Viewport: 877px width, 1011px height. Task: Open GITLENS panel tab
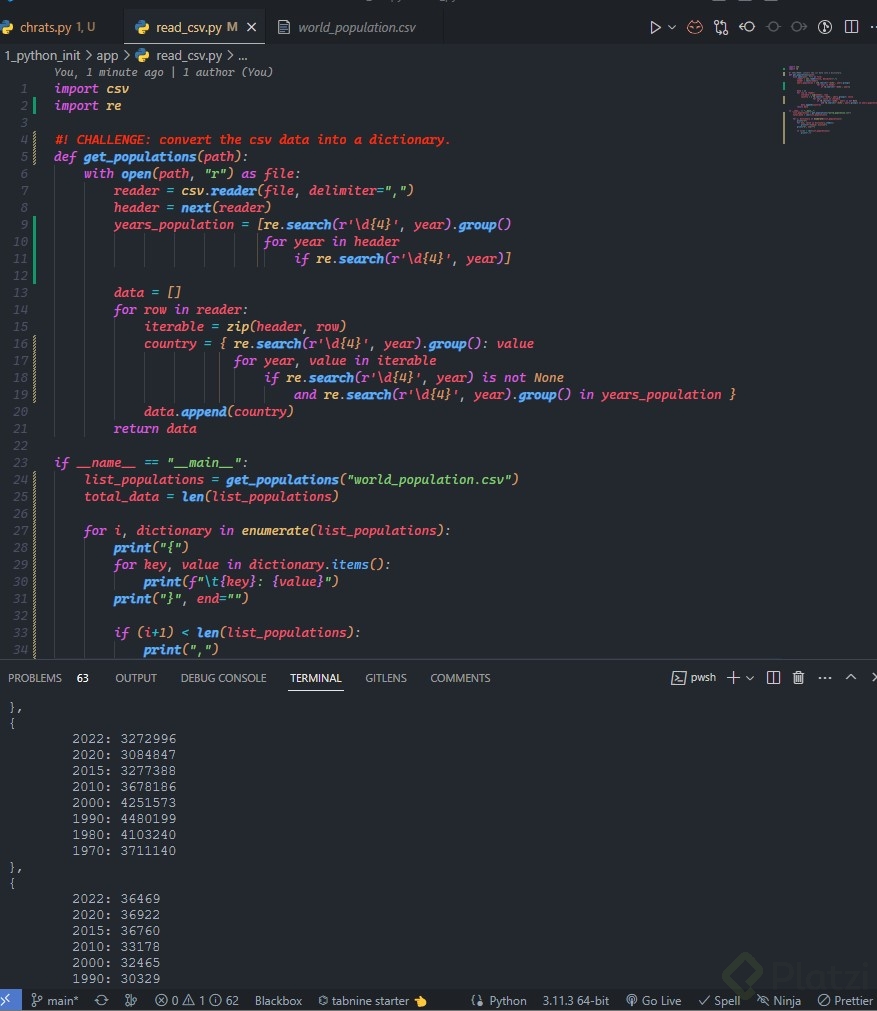(x=386, y=678)
